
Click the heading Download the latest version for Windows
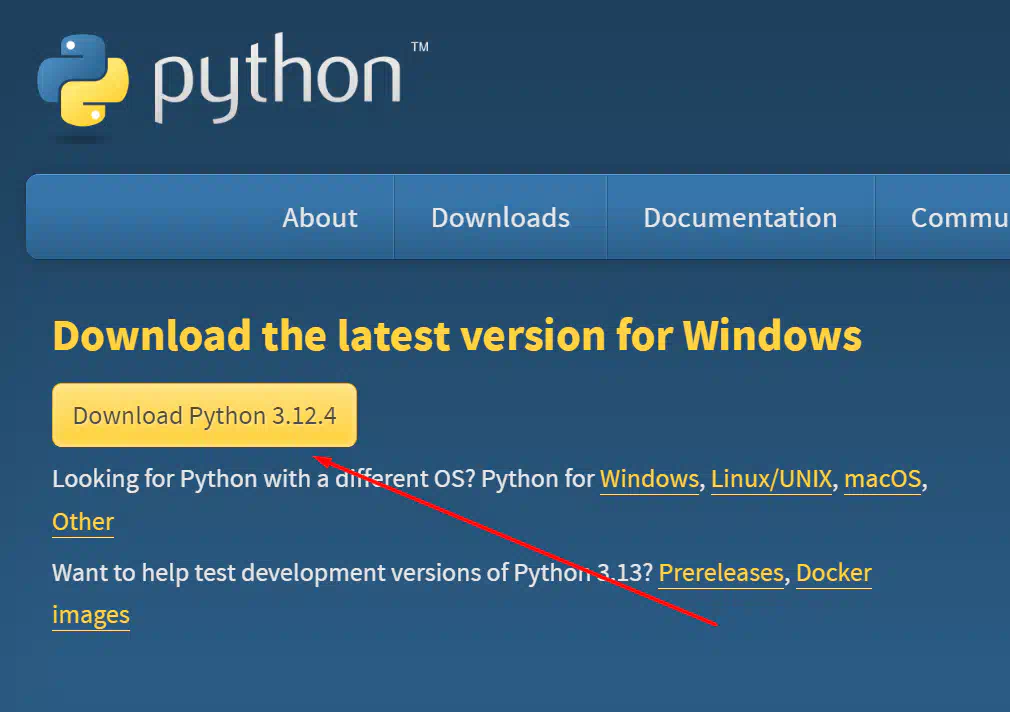[x=457, y=336]
